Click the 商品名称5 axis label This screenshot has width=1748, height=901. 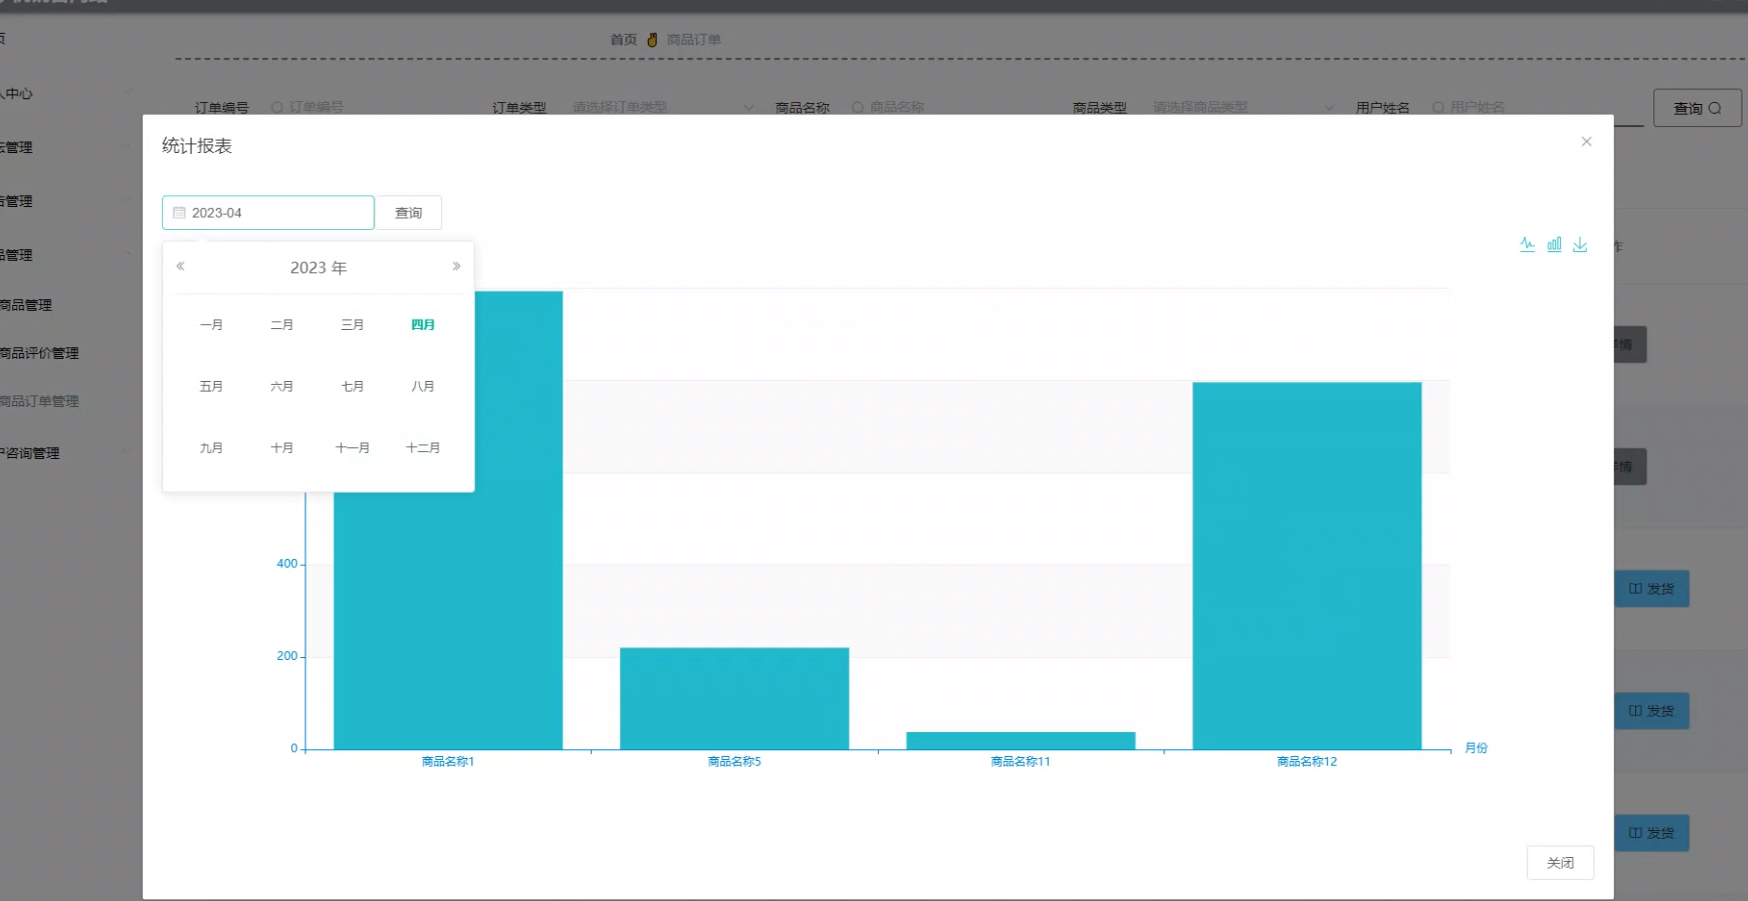[734, 762]
